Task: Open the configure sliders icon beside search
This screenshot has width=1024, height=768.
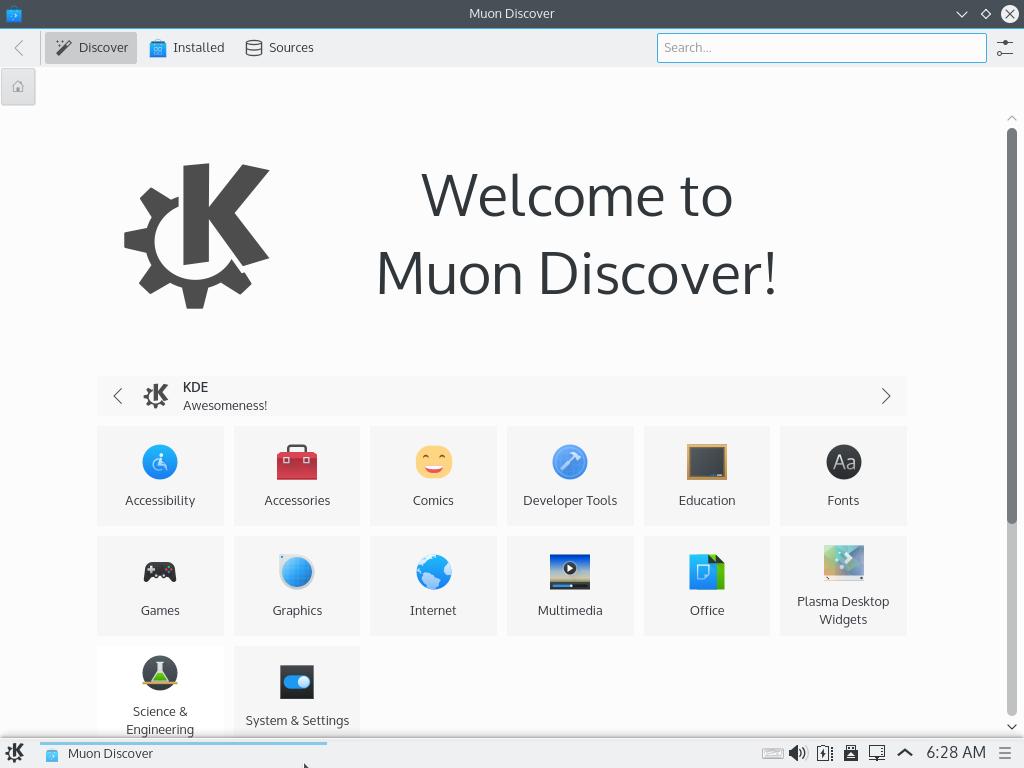Action: pos(1005,48)
